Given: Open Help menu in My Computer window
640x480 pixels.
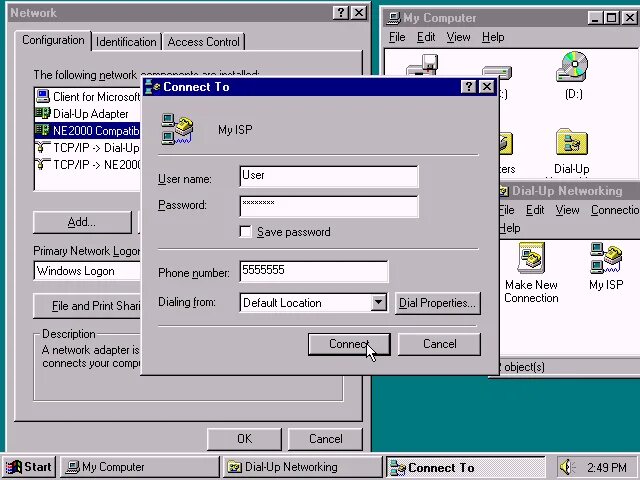Looking at the screenshot, I should pyautogui.click(x=493, y=37).
